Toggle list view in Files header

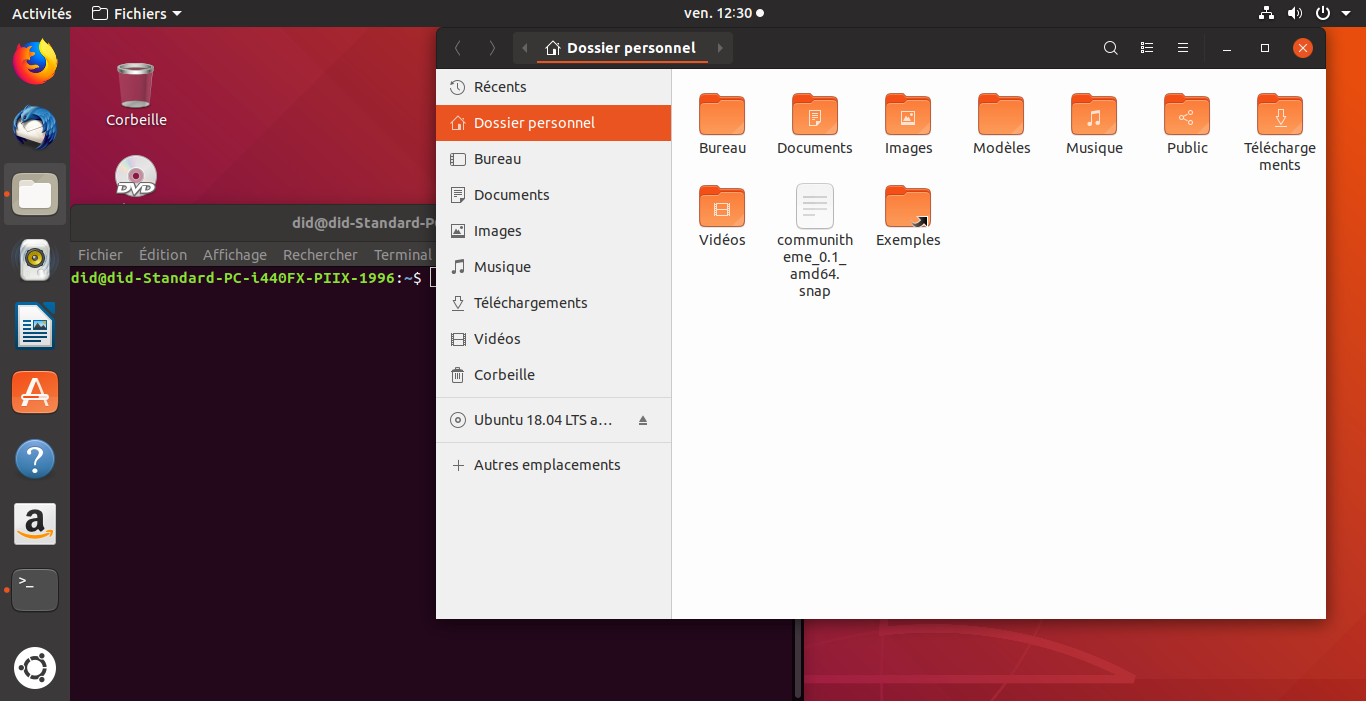(1147, 48)
